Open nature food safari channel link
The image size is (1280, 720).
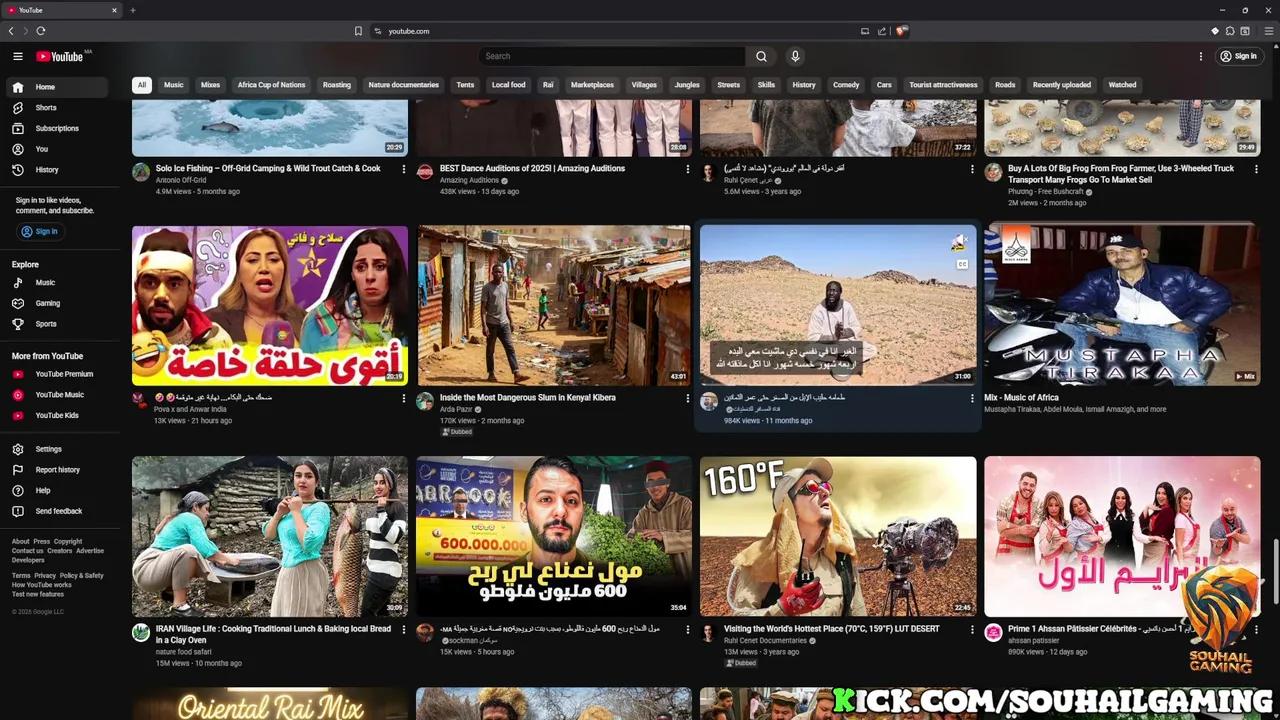[x=184, y=652]
